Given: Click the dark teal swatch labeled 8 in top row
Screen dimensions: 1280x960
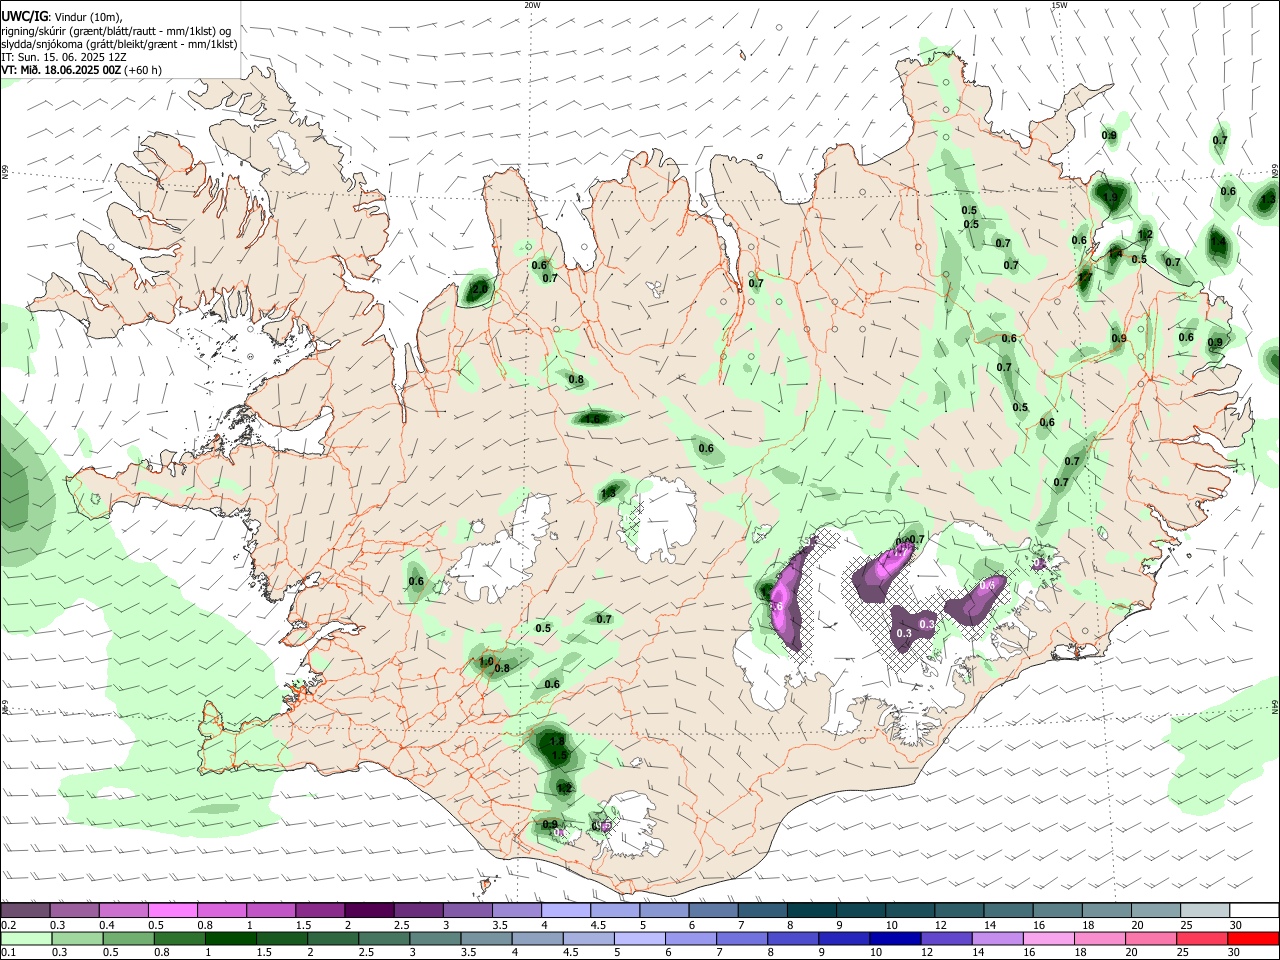Looking at the screenshot, I should pyautogui.click(x=811, y=910).
